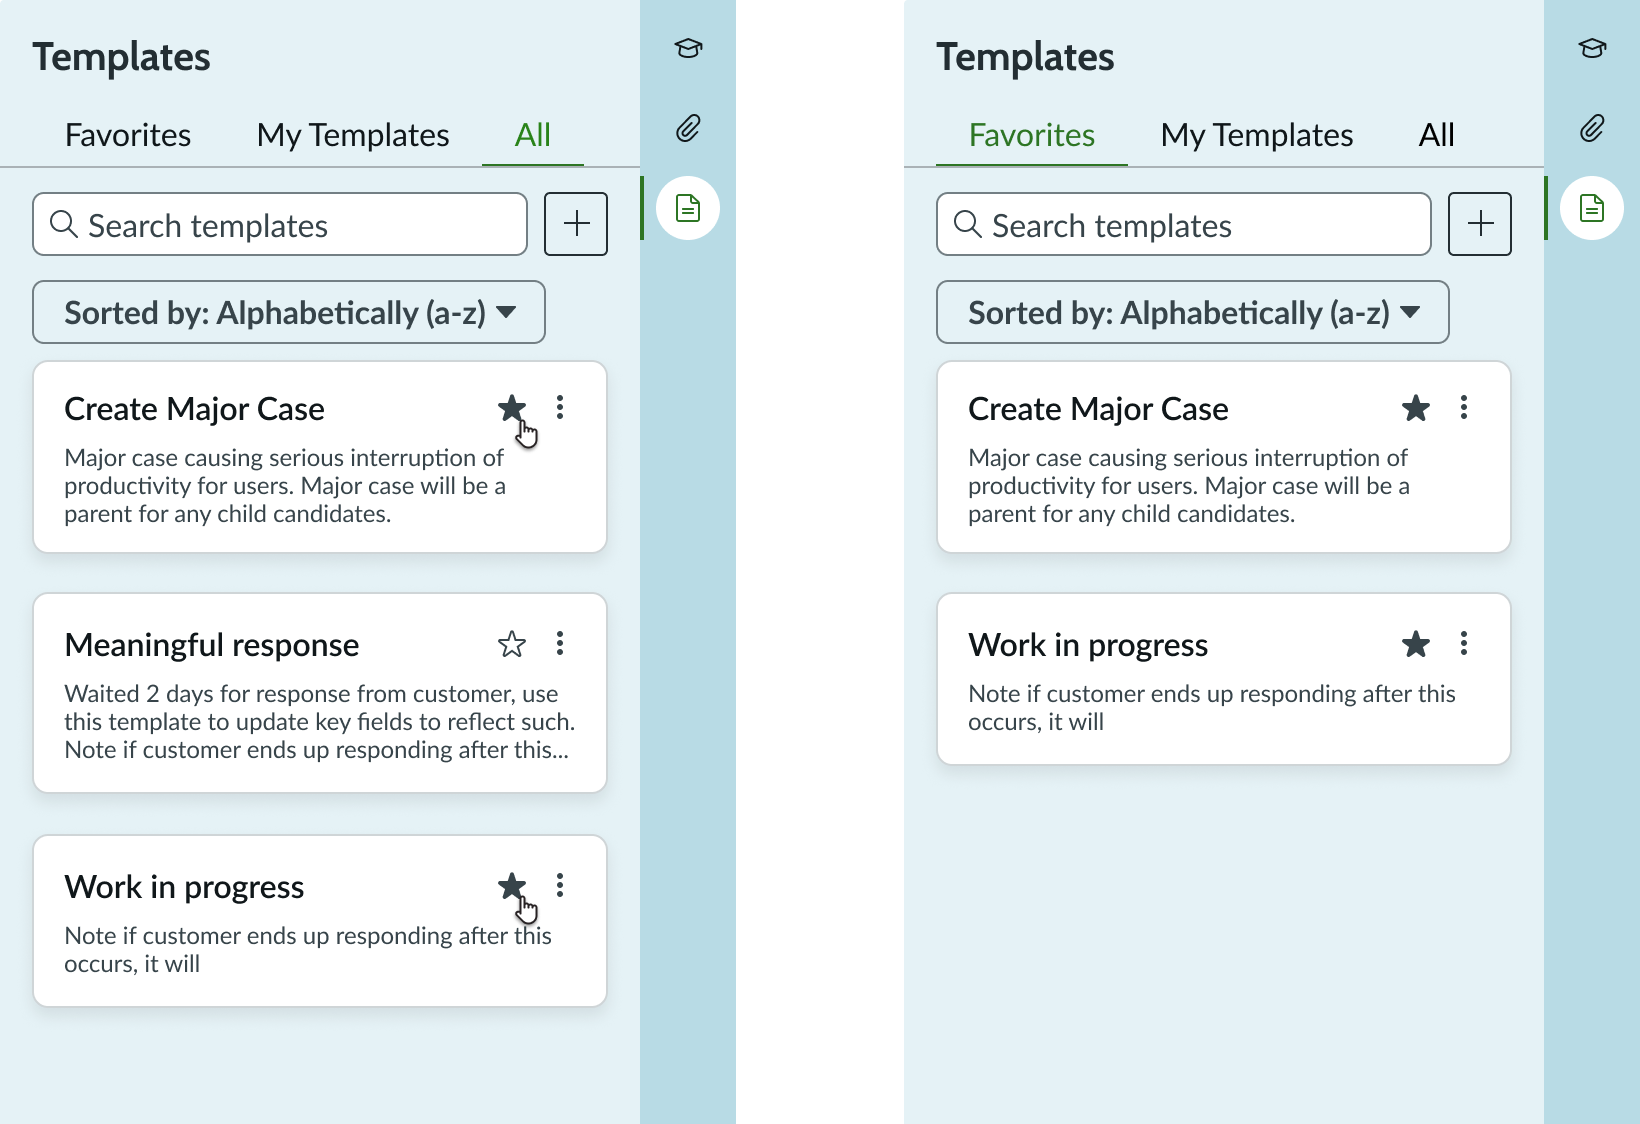Image resolution: width=1640 pixels, height=1124 pixels.
Task: Unfavorite Work in progress in Favorites tab
Action: coord(1416,644)
